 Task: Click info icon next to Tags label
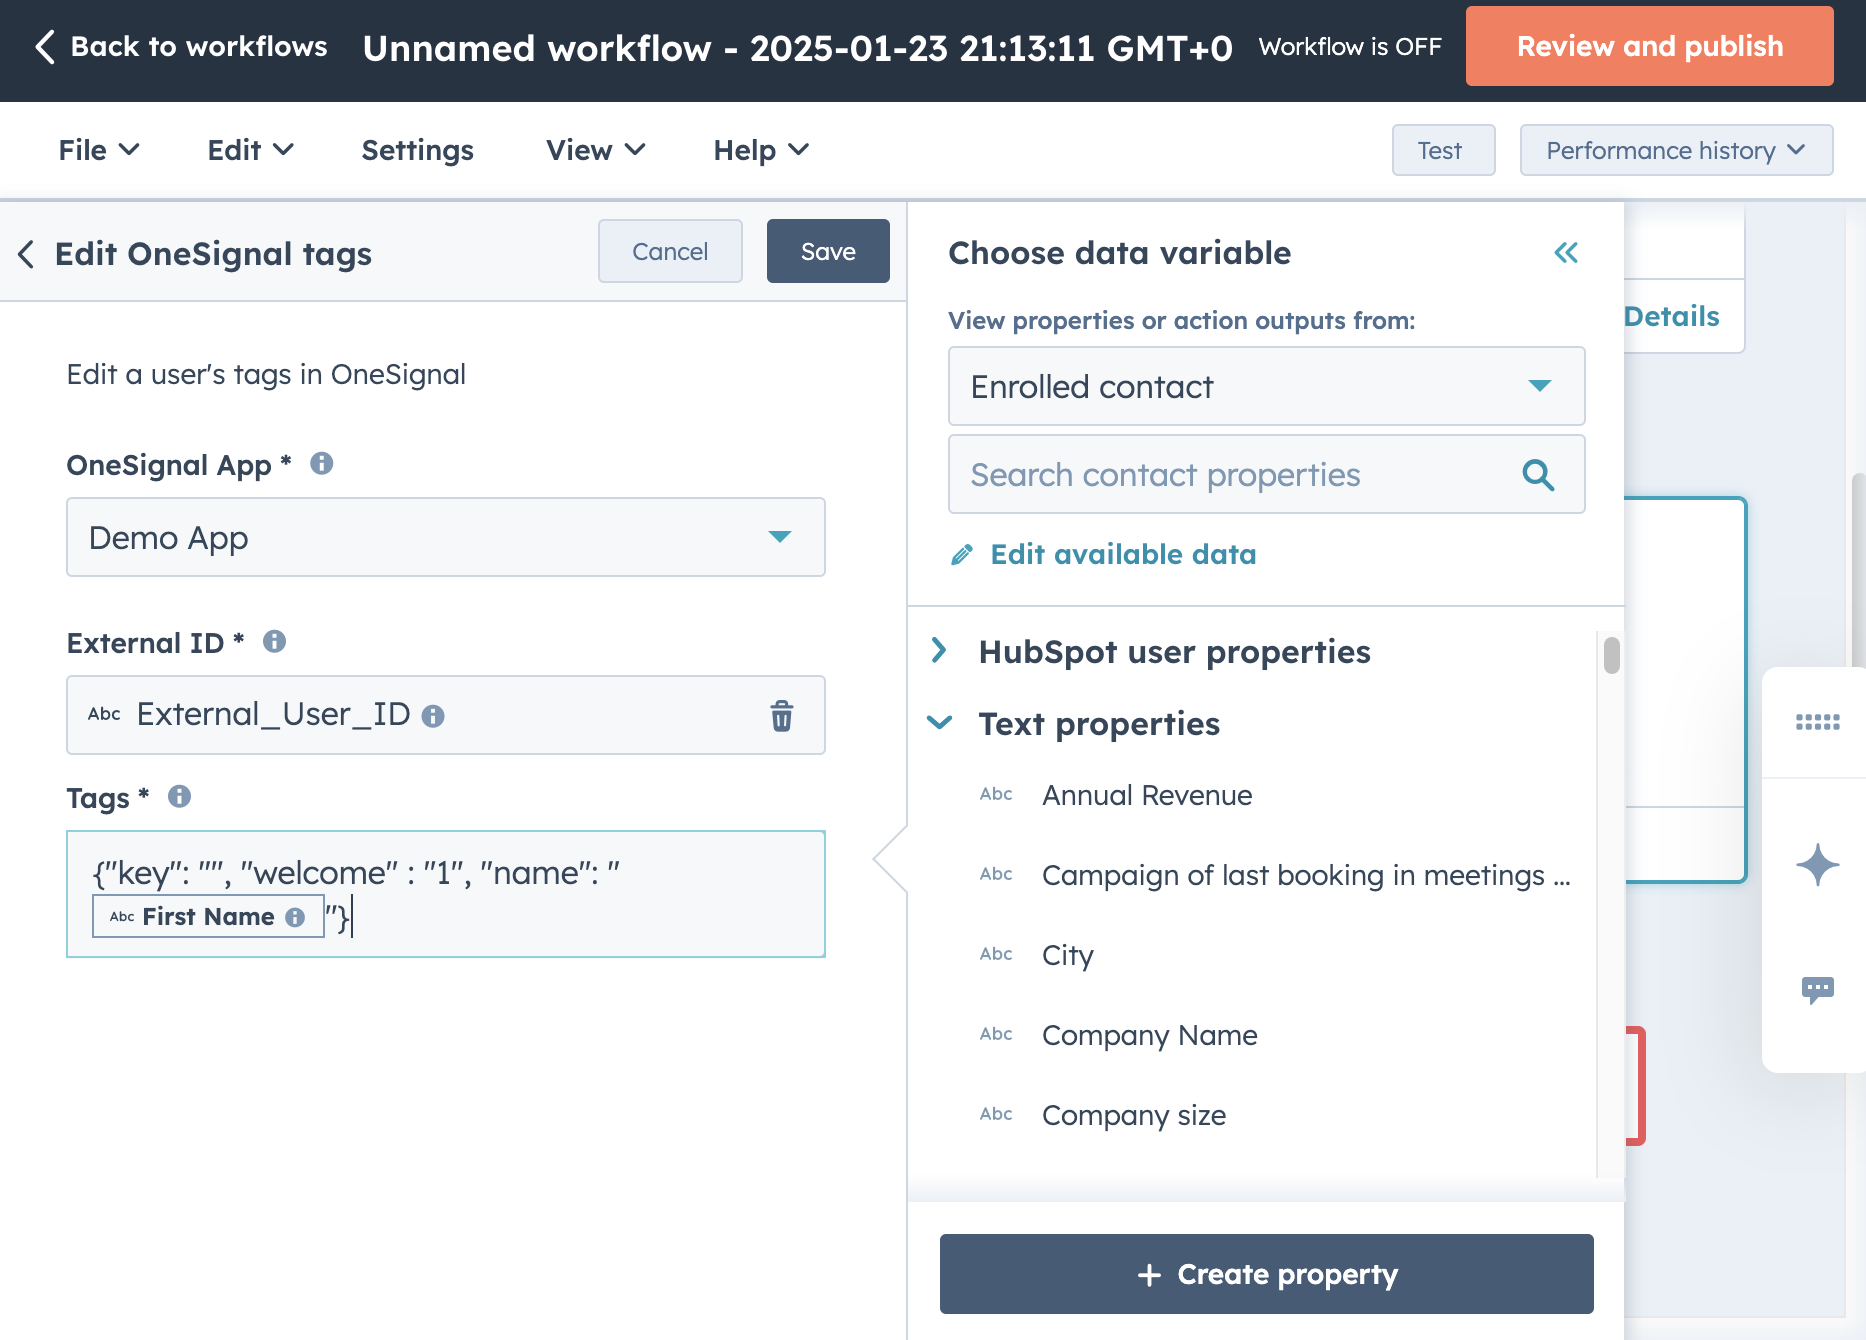pos(179,796)
